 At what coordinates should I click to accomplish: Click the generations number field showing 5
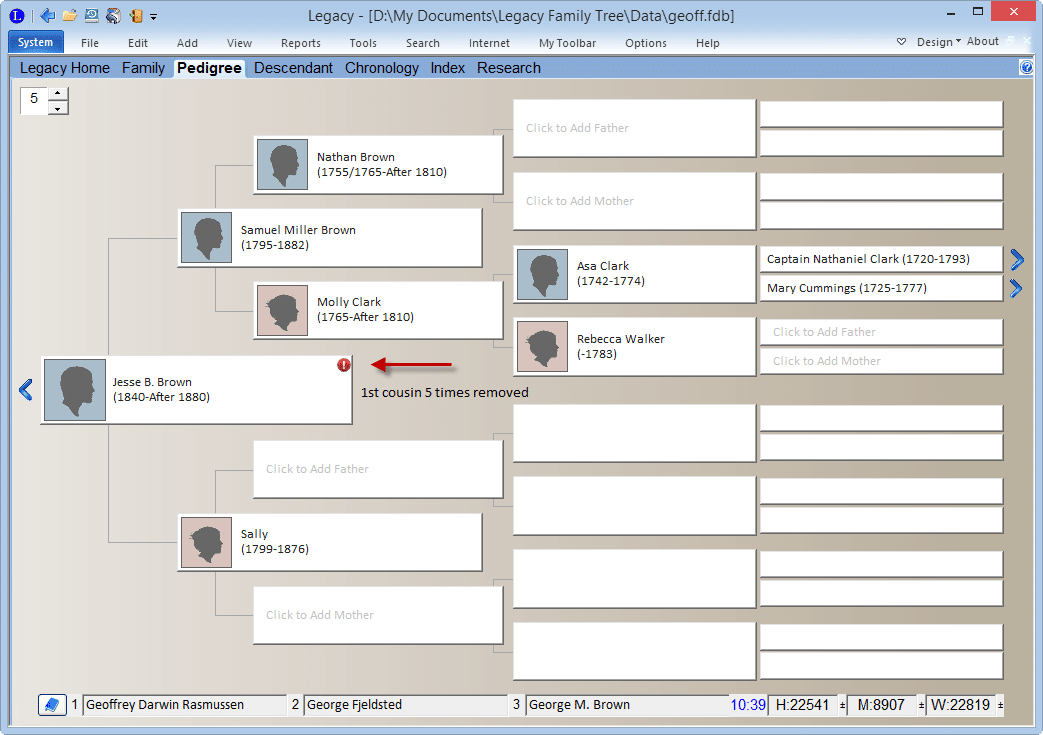click(x=34, y=100)
